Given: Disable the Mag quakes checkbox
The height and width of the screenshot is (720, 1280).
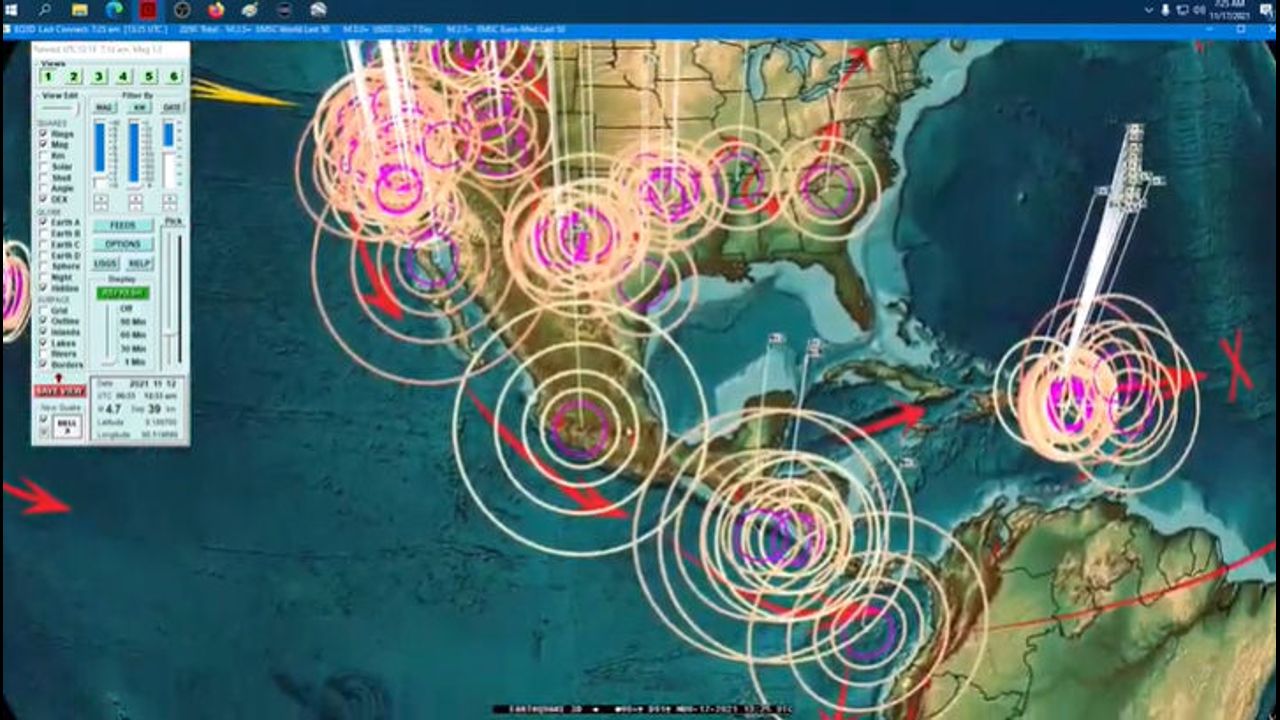Looking at the screenshot, I should [41, 144].
